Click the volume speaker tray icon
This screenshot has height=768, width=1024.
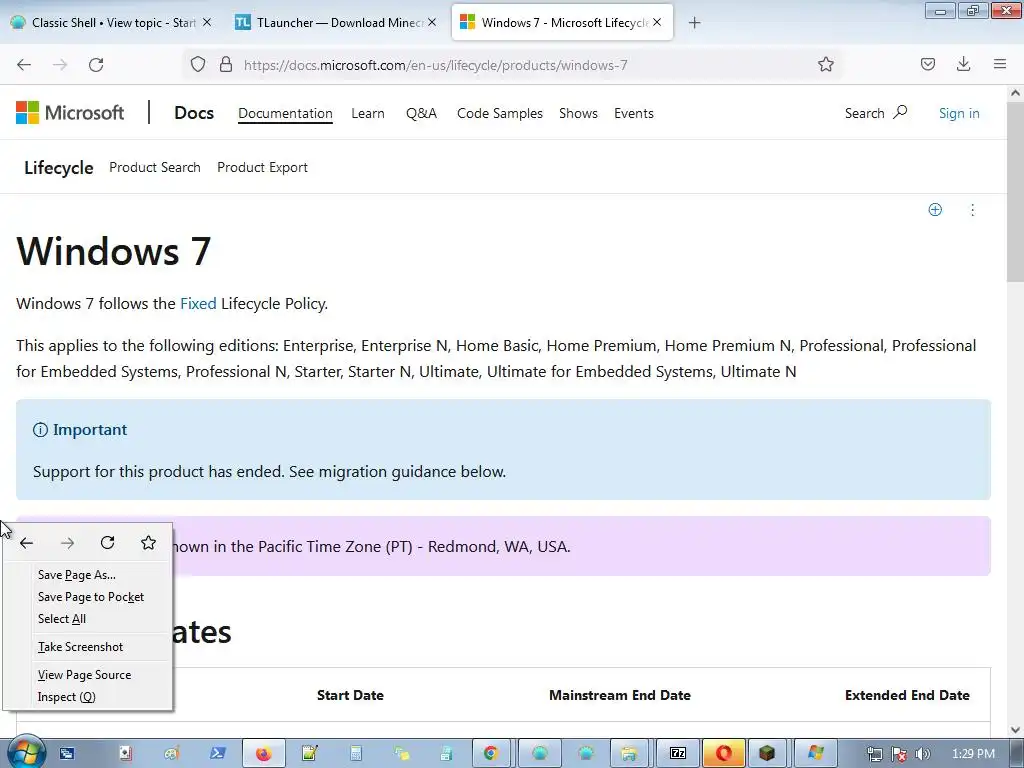923,754
